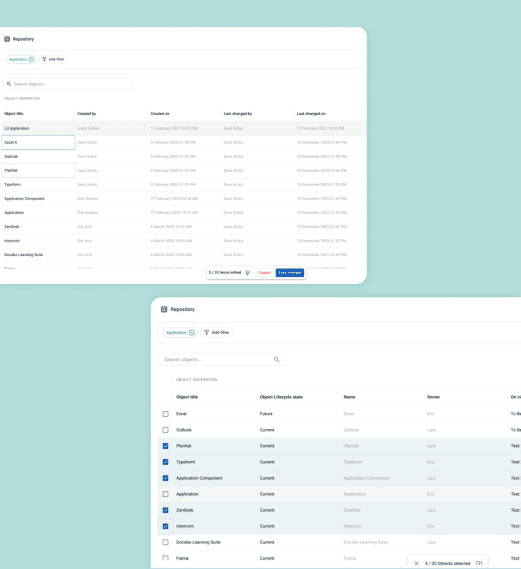Click Docebo Learning Suite in upper panel
521x569 pixels.
tap(24, 255)
